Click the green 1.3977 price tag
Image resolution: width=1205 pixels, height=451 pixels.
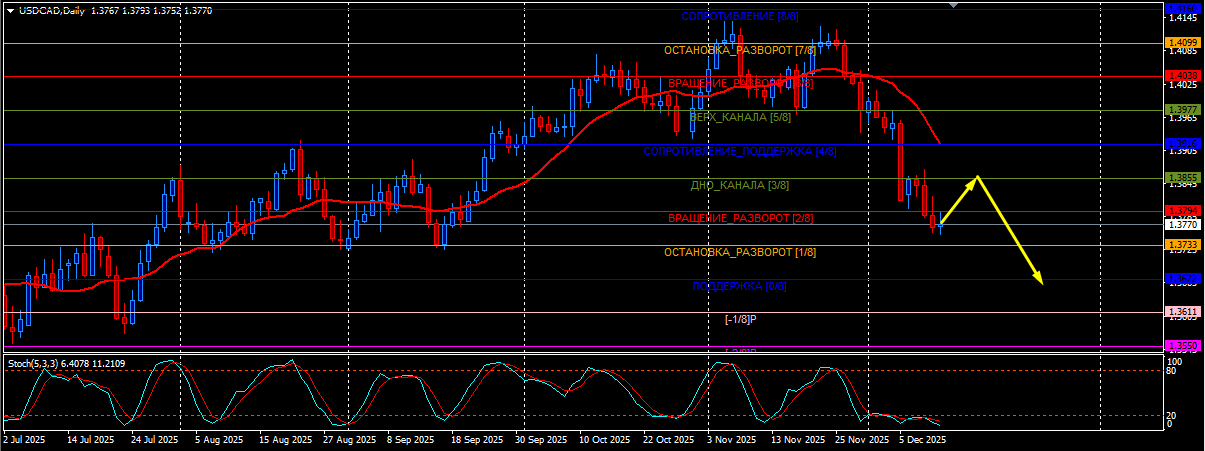pos(1183,110)
